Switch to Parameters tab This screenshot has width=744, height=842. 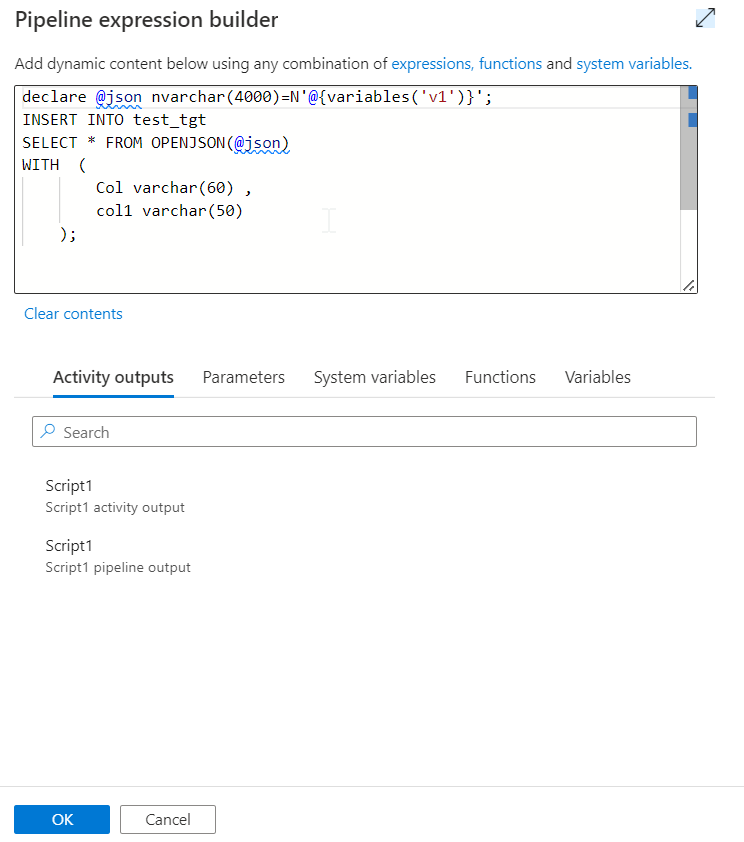pyautogui.click(x=244, y=378)
